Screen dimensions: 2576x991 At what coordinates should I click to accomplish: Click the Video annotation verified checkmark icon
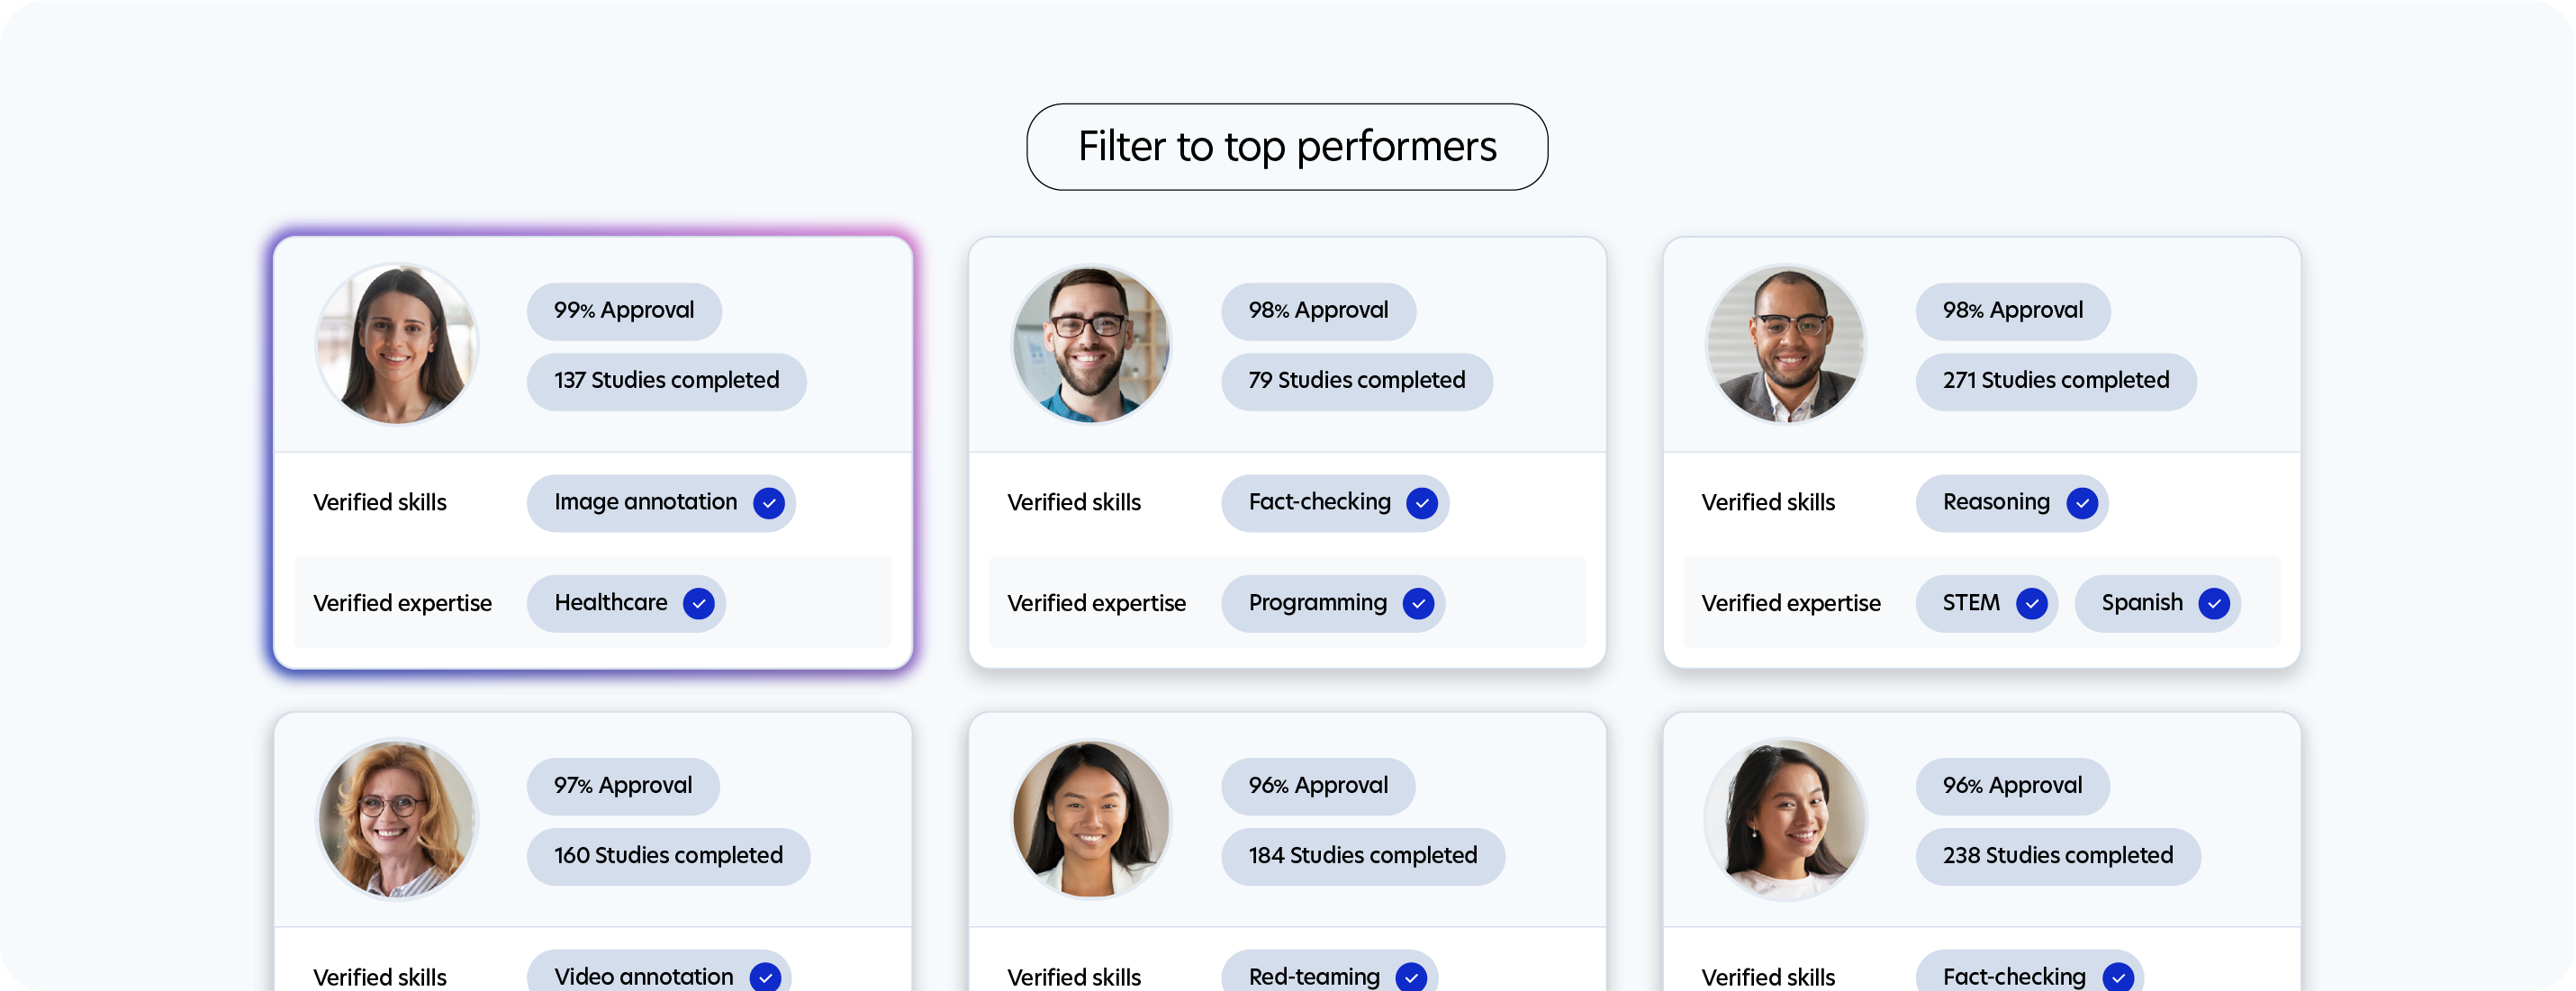[765, 977]
